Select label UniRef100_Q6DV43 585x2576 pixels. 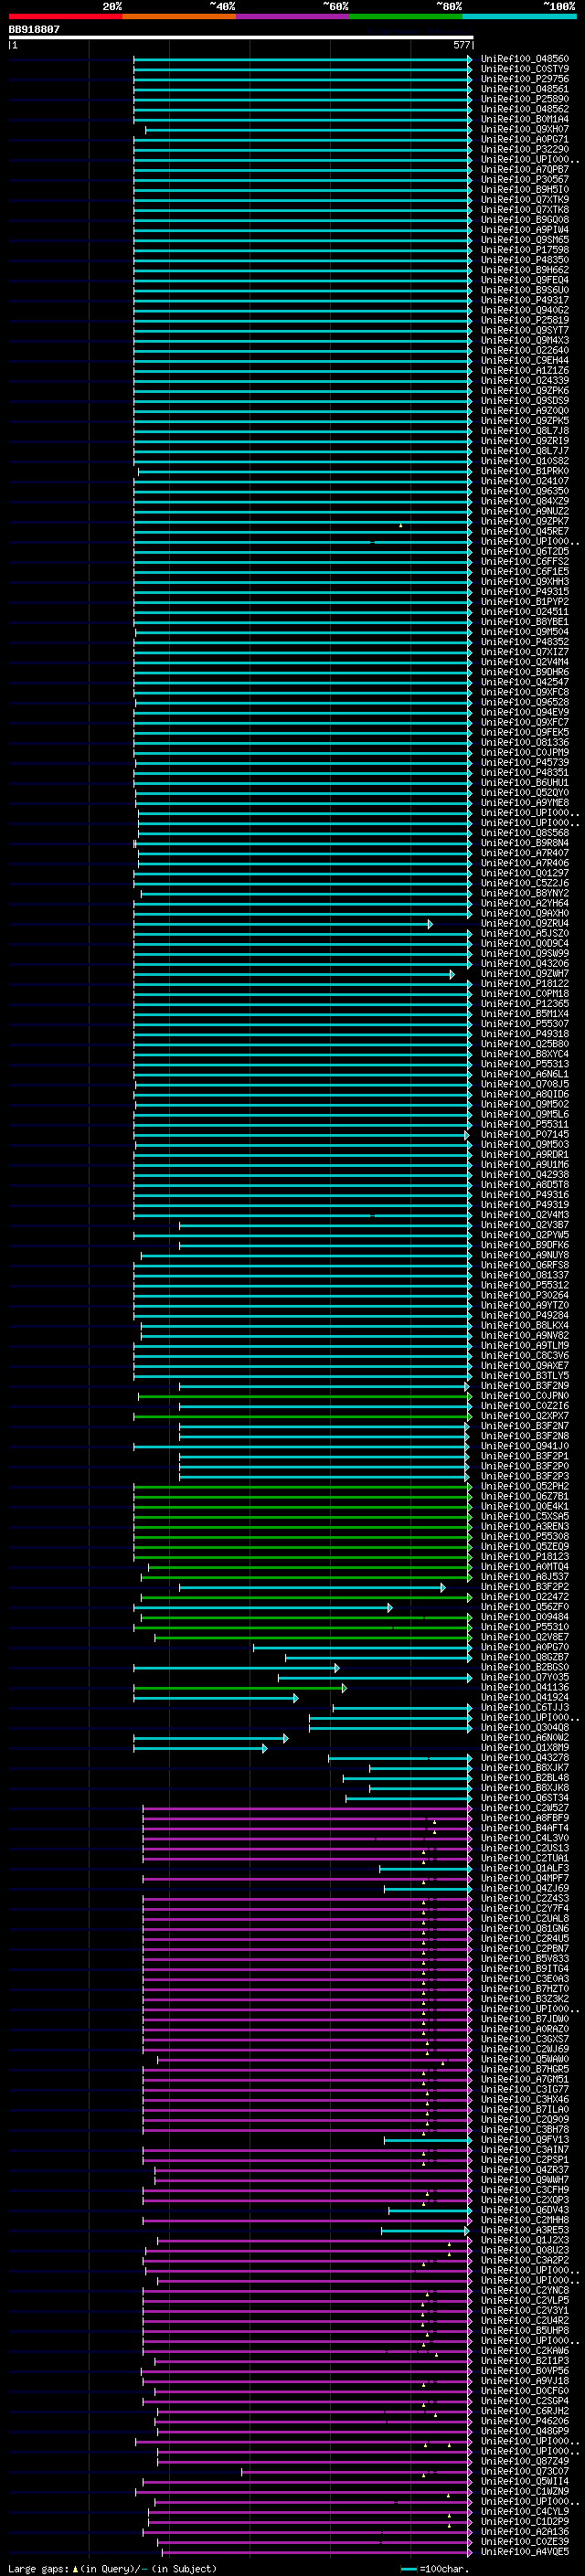coord(525,2210)
